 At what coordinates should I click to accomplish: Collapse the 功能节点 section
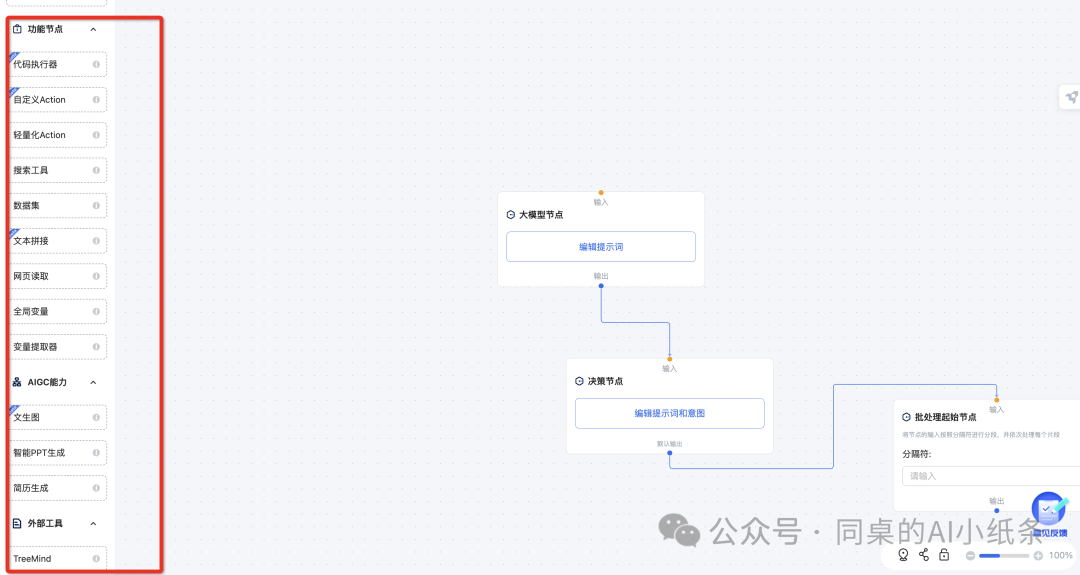[x=93, y=30]
